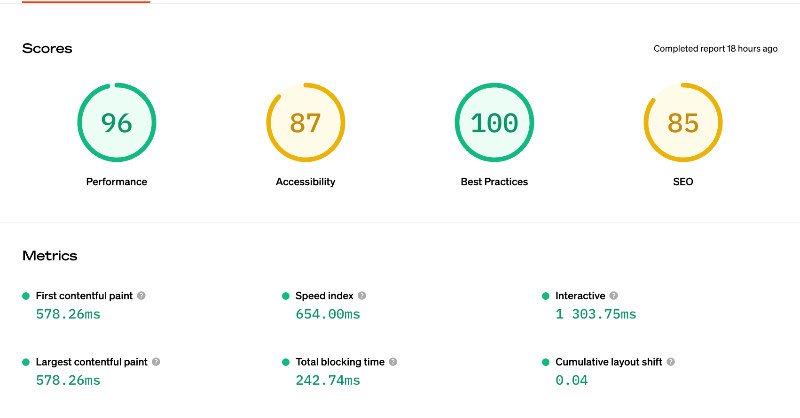The image size is (800, 418).
Task: Click the SEO label
Action: [x=683, y=182]
